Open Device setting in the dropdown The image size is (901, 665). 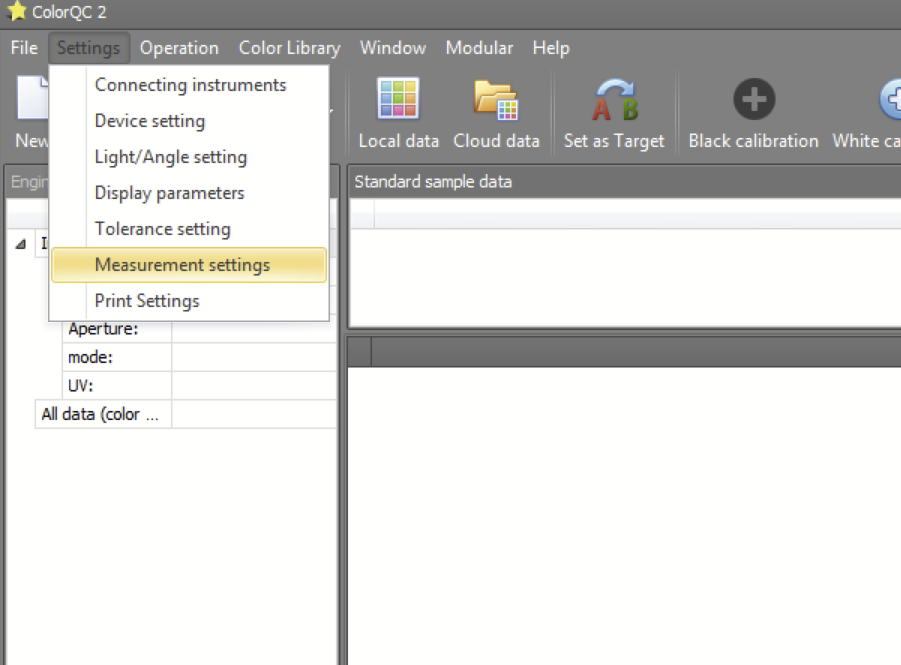coord(150,121)
